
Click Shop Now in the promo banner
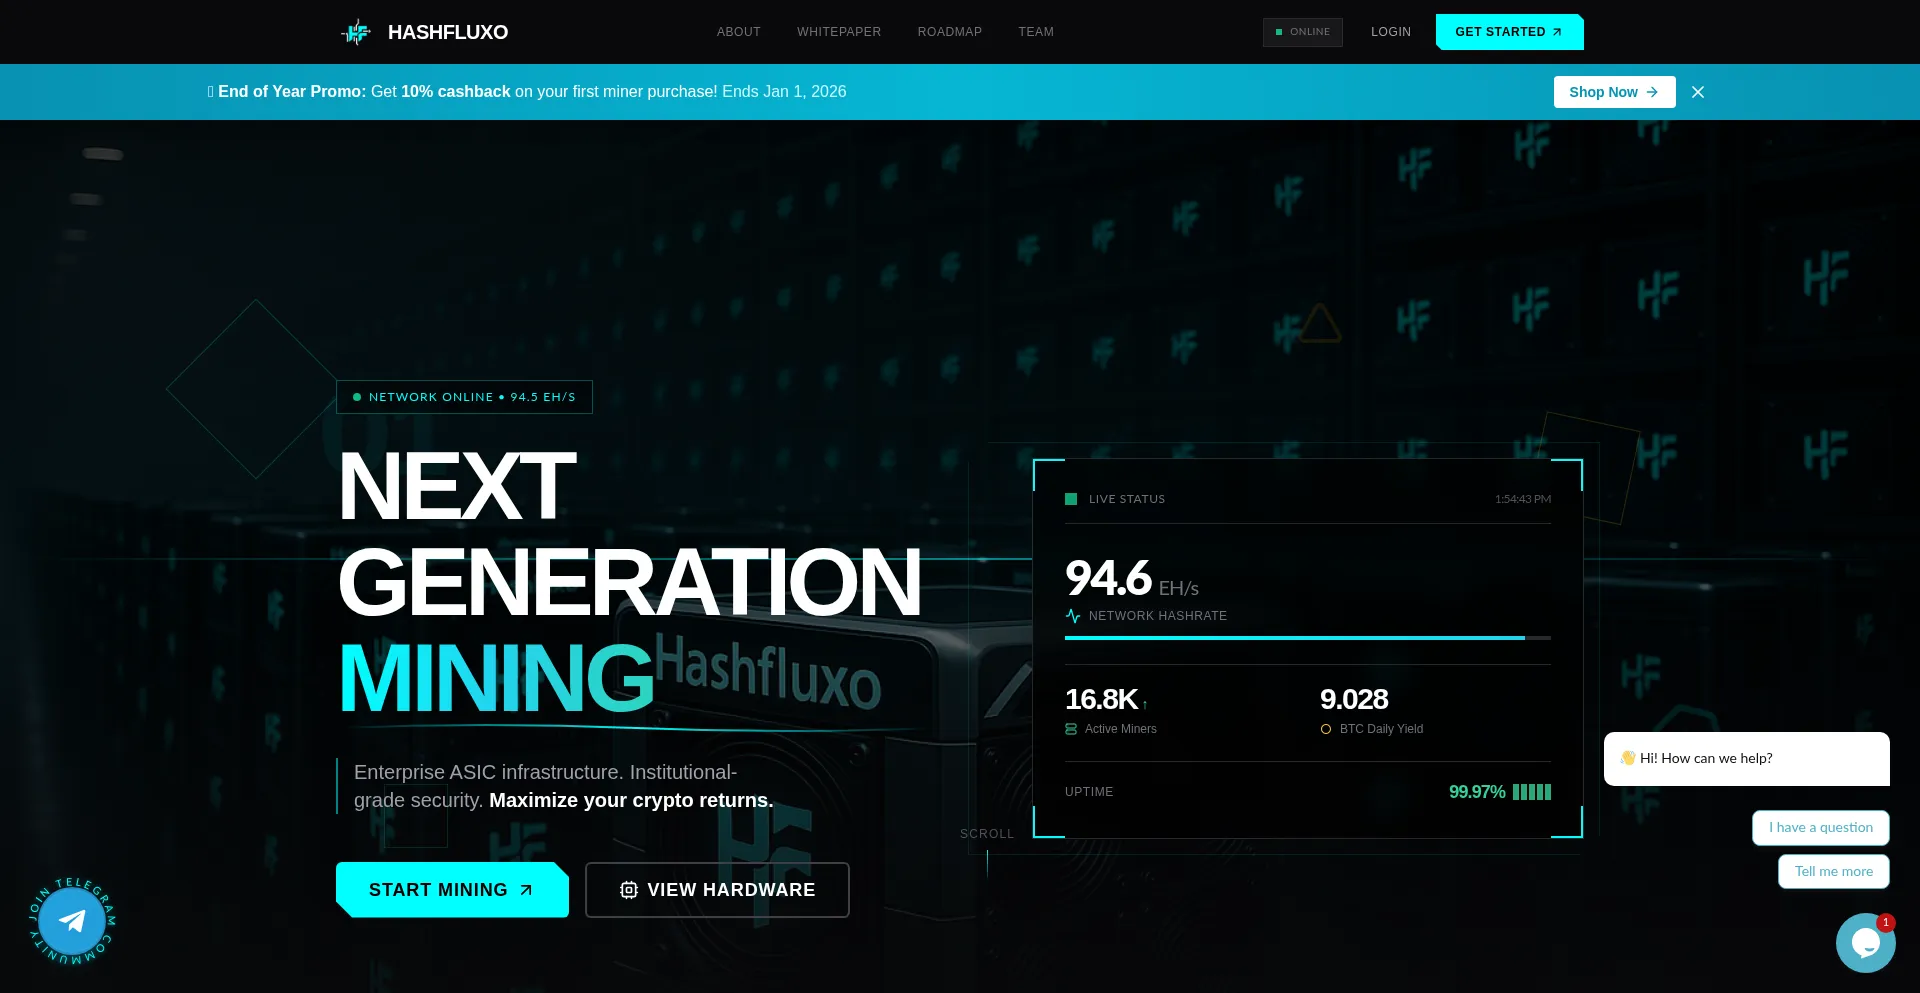(1614, 91)
